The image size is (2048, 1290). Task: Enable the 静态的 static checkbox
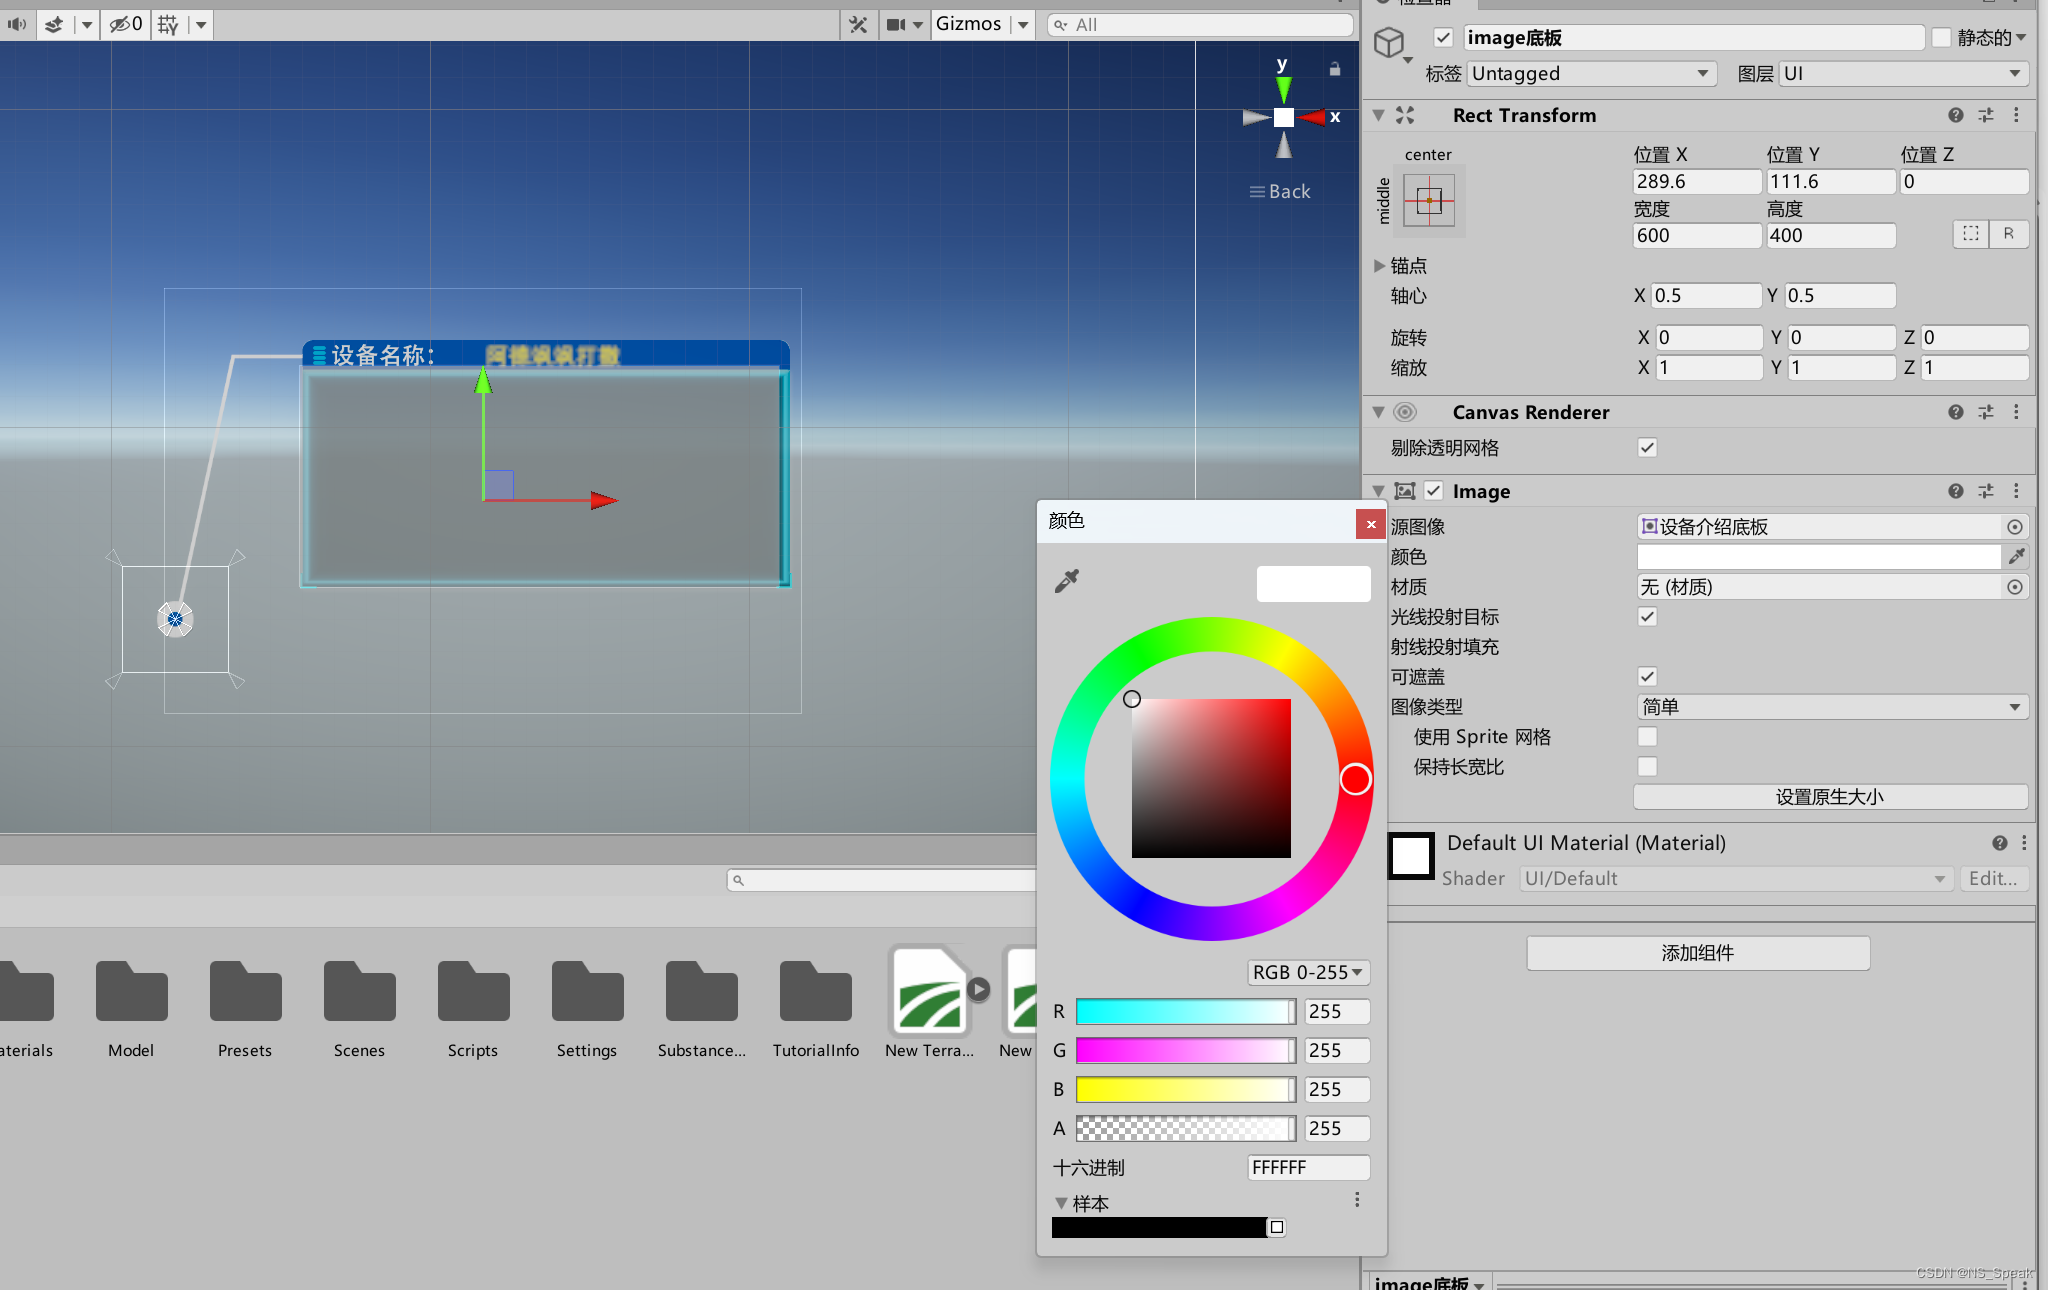[1941, 38]
